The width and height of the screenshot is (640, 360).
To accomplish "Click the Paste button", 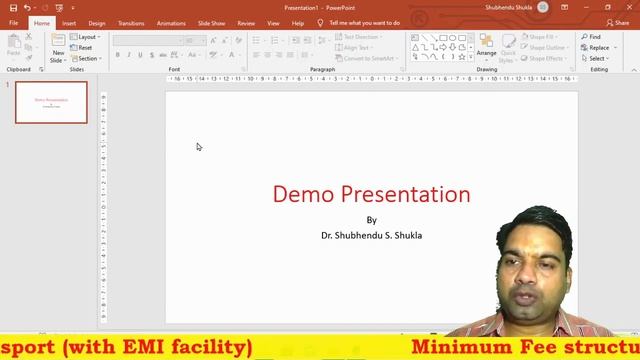I will tap(13, 45).
